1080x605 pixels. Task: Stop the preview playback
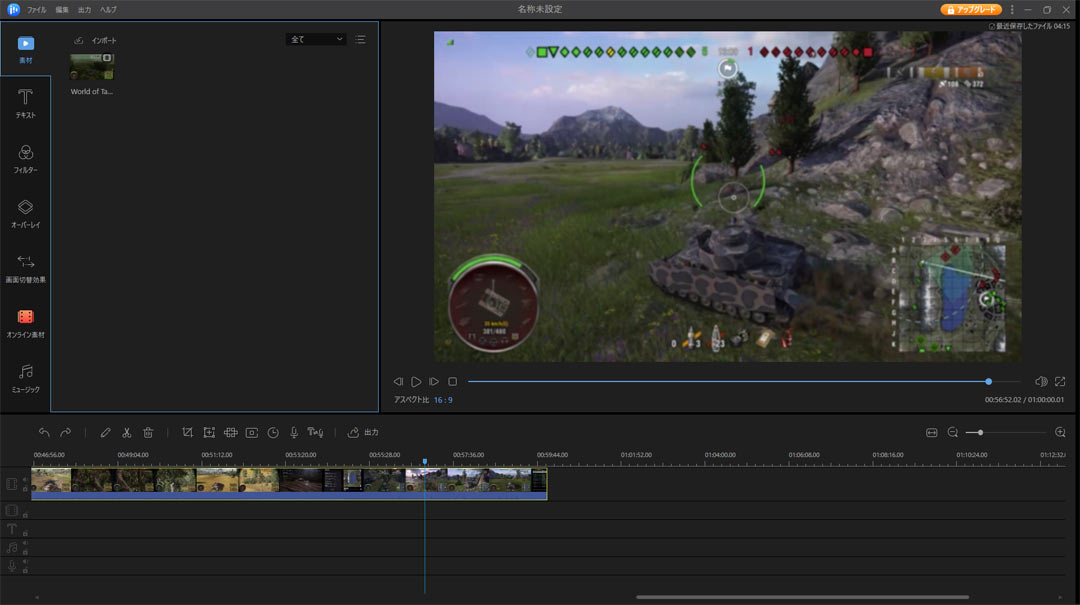[453, 381]
